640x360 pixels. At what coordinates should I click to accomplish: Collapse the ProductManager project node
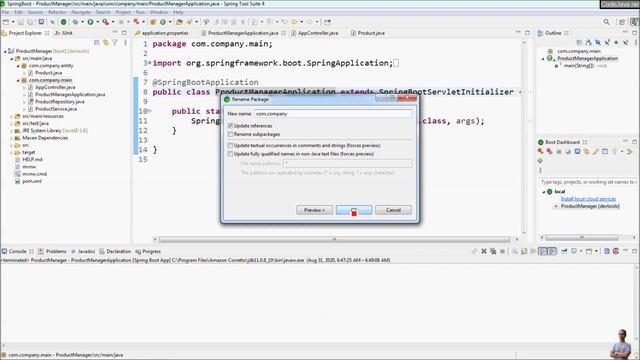[x=5, y=51]
